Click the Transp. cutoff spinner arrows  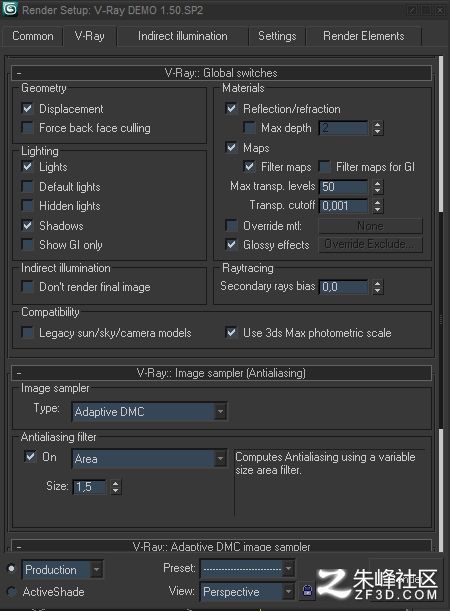(x=377, y=205)
